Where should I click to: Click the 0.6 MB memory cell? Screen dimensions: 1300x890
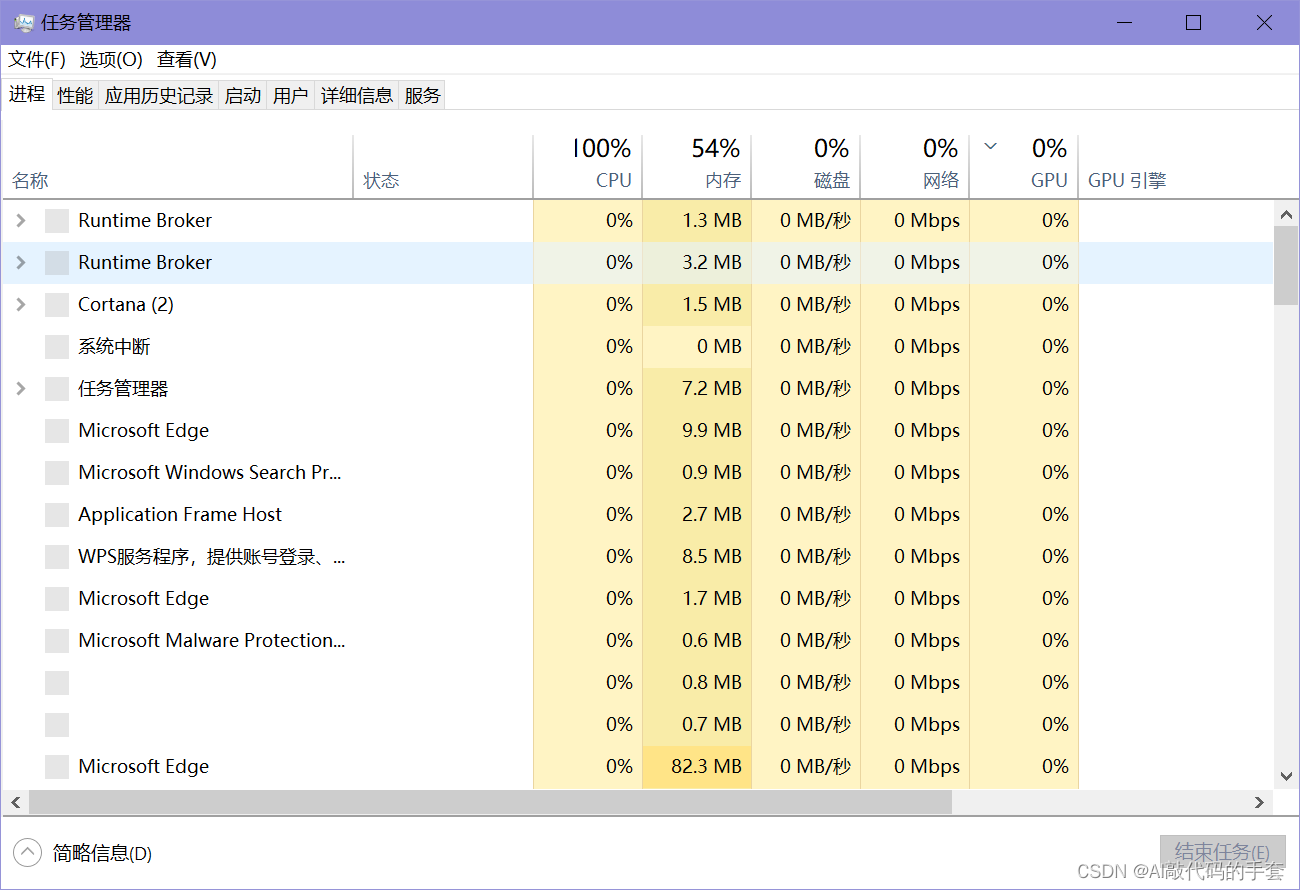[697, 641]
